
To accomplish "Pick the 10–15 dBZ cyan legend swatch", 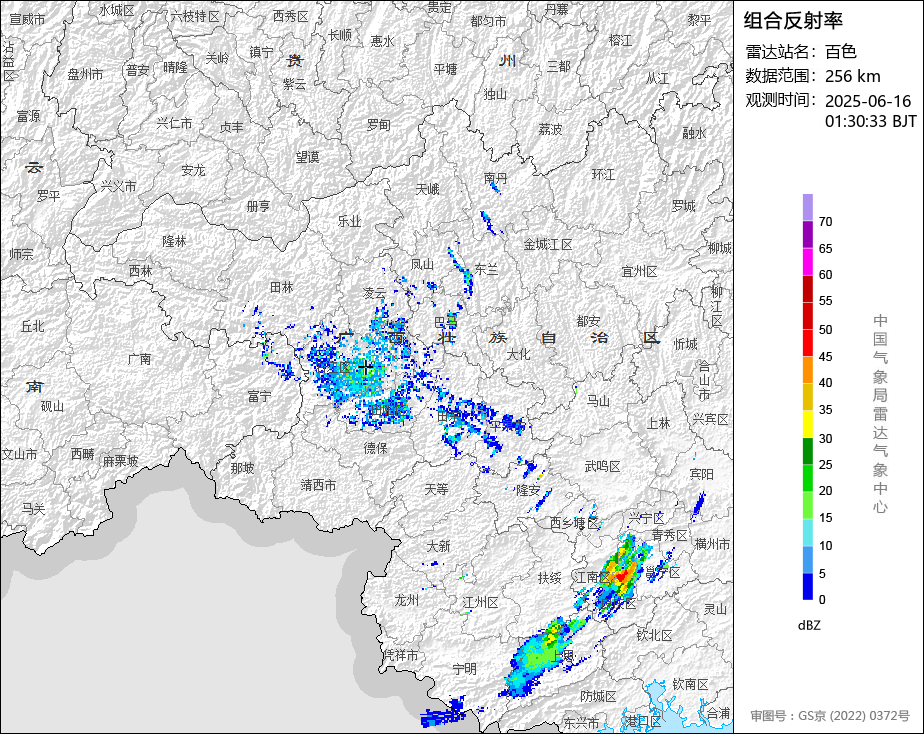I will pos(807,533).
